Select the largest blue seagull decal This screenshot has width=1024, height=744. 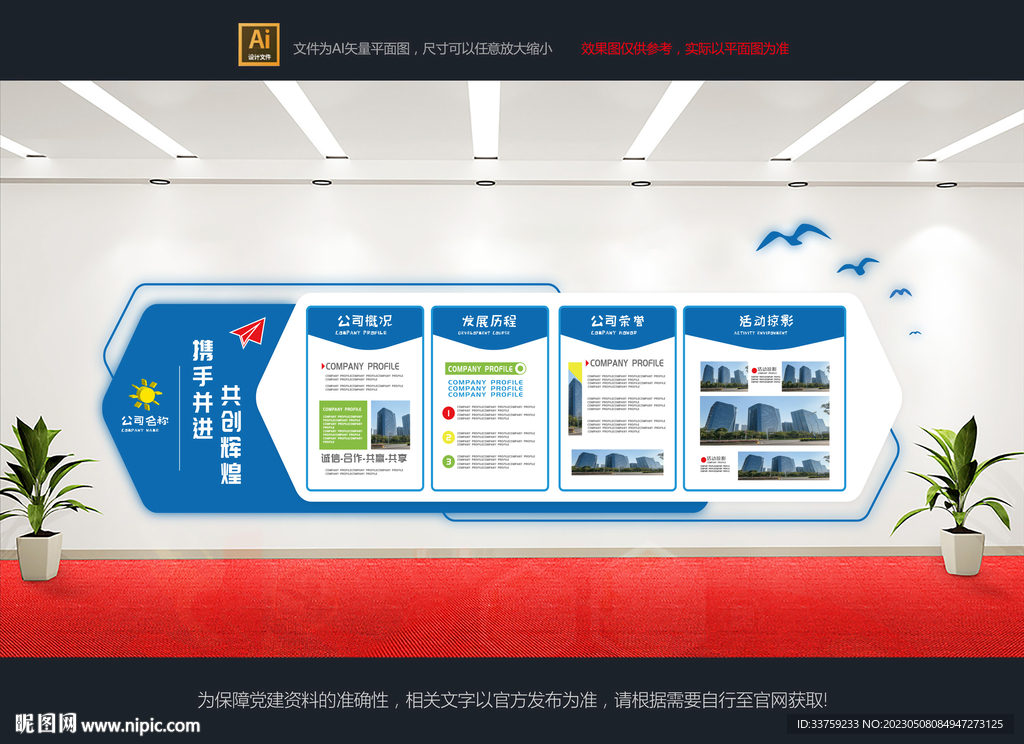click(792, 236)
